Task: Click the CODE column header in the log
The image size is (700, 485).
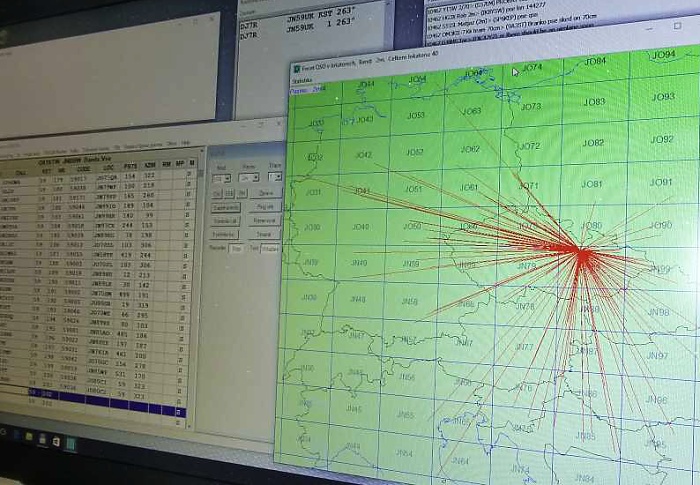Action: pyautogui.click(x=83, y=169)
